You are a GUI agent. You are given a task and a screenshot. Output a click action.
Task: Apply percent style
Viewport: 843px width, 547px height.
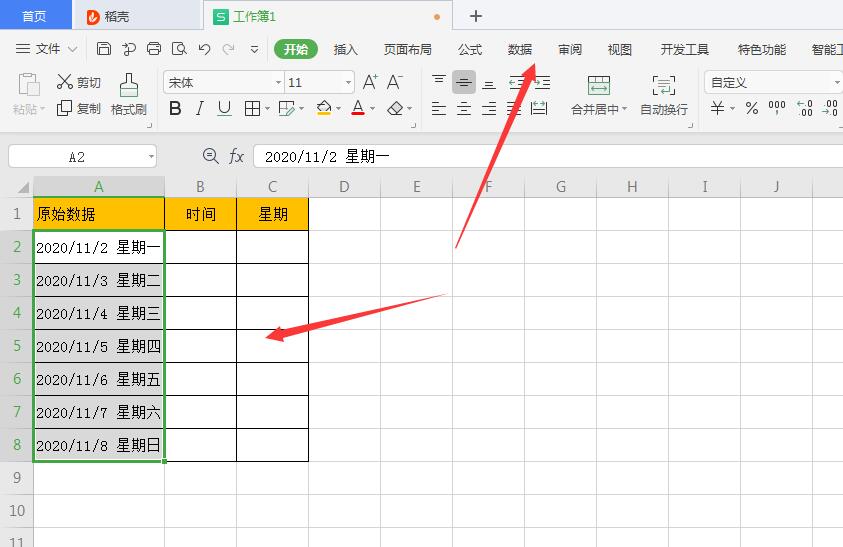point(752,109)
